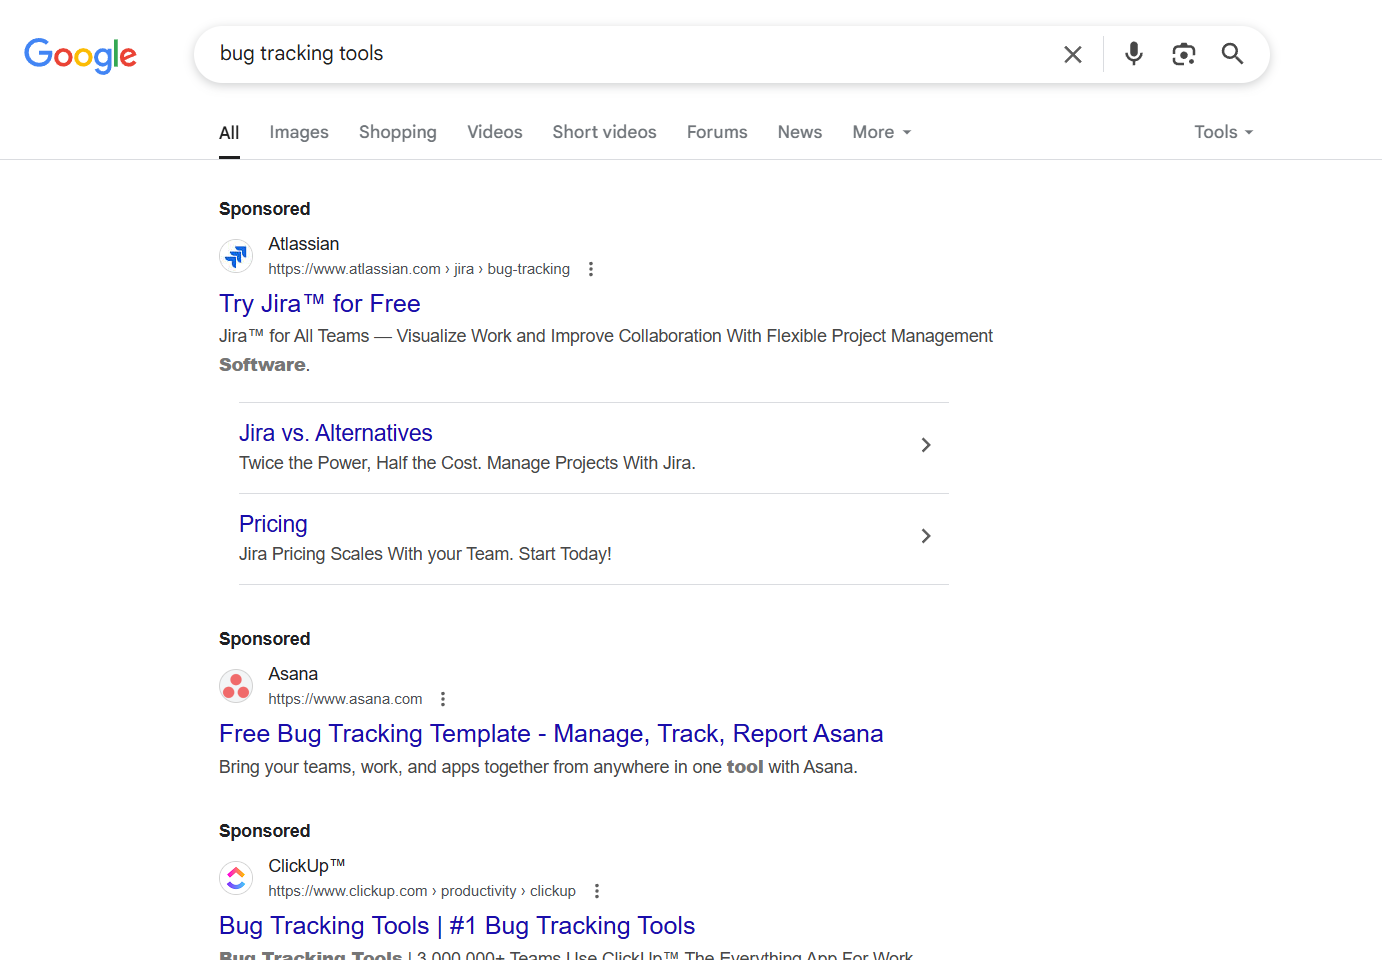Switch to the News tab
Image resolution: width=1382 pixels, height=960 pixels.
800,132
